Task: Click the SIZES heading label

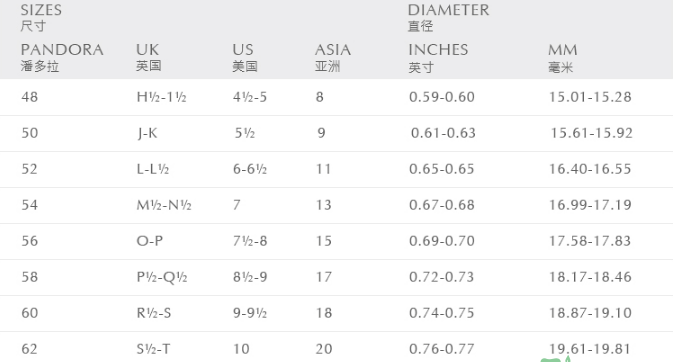Action: pyautogui.click(x=41, y=18)
